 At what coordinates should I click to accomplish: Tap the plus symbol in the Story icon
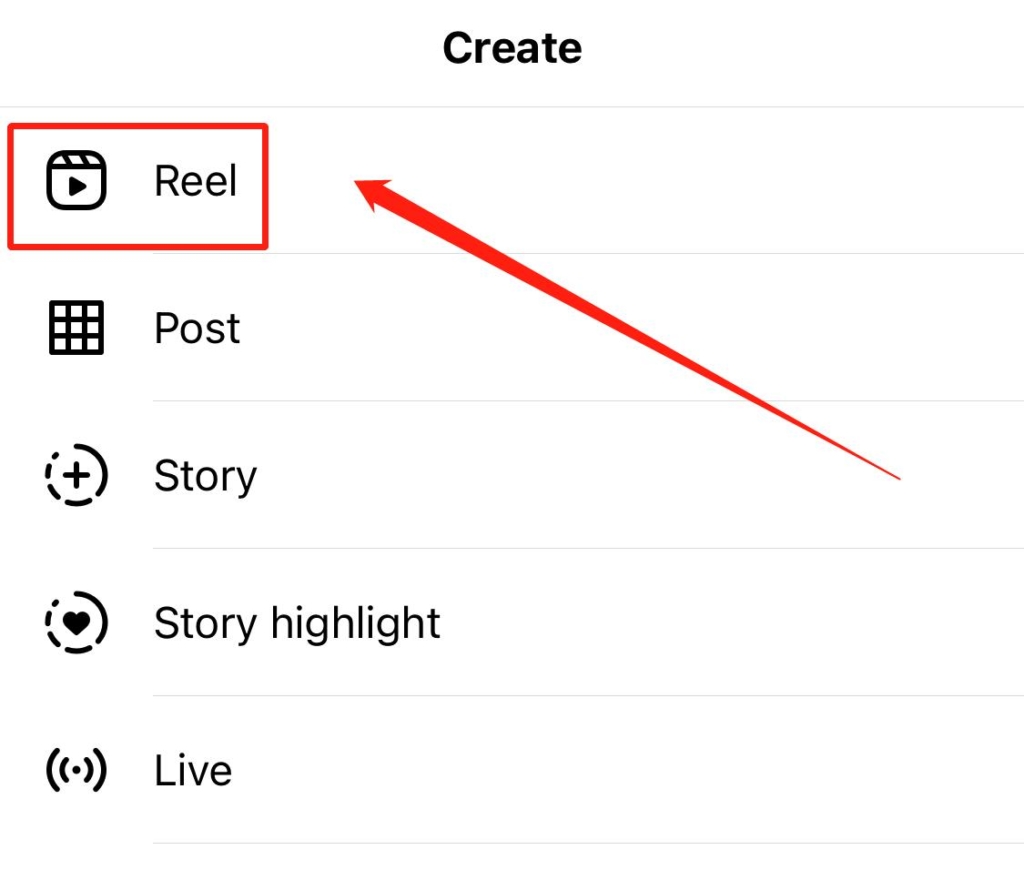[75, 475]
